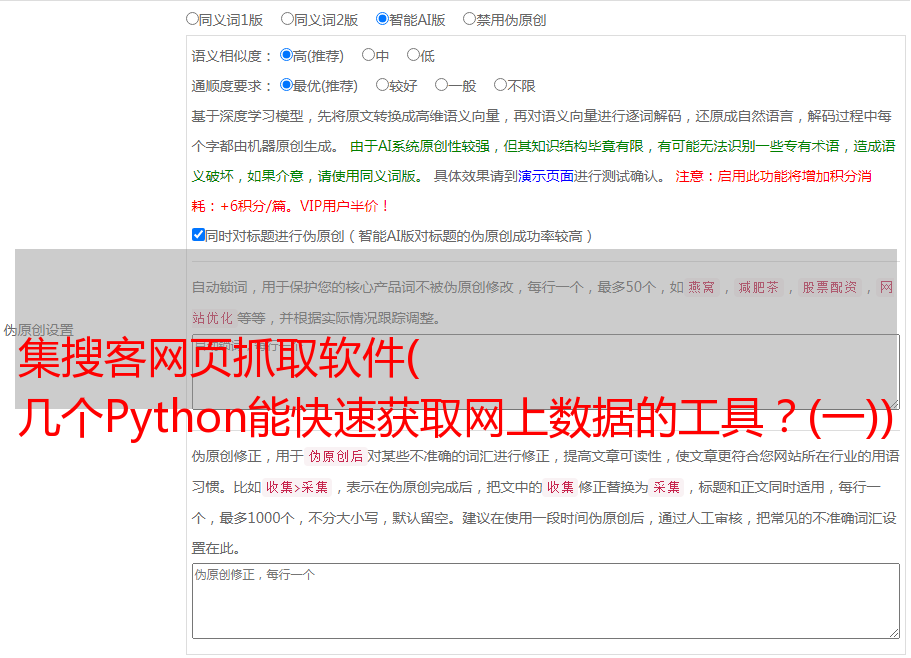The image size is (911, 658).
Task: Open the 演示页面 link
Action: [x=546, y=176]
